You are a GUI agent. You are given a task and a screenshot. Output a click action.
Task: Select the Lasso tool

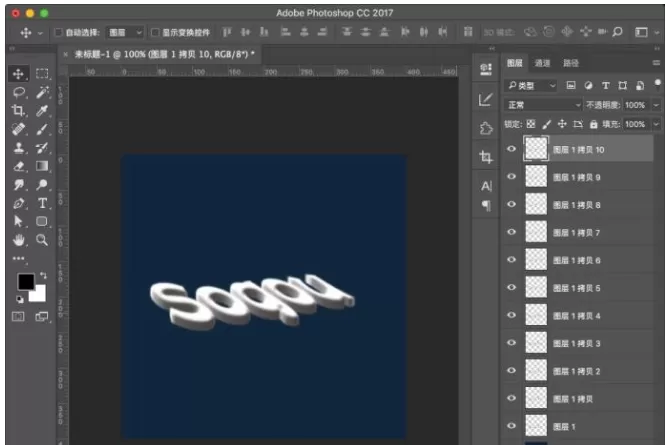point(18,92)
